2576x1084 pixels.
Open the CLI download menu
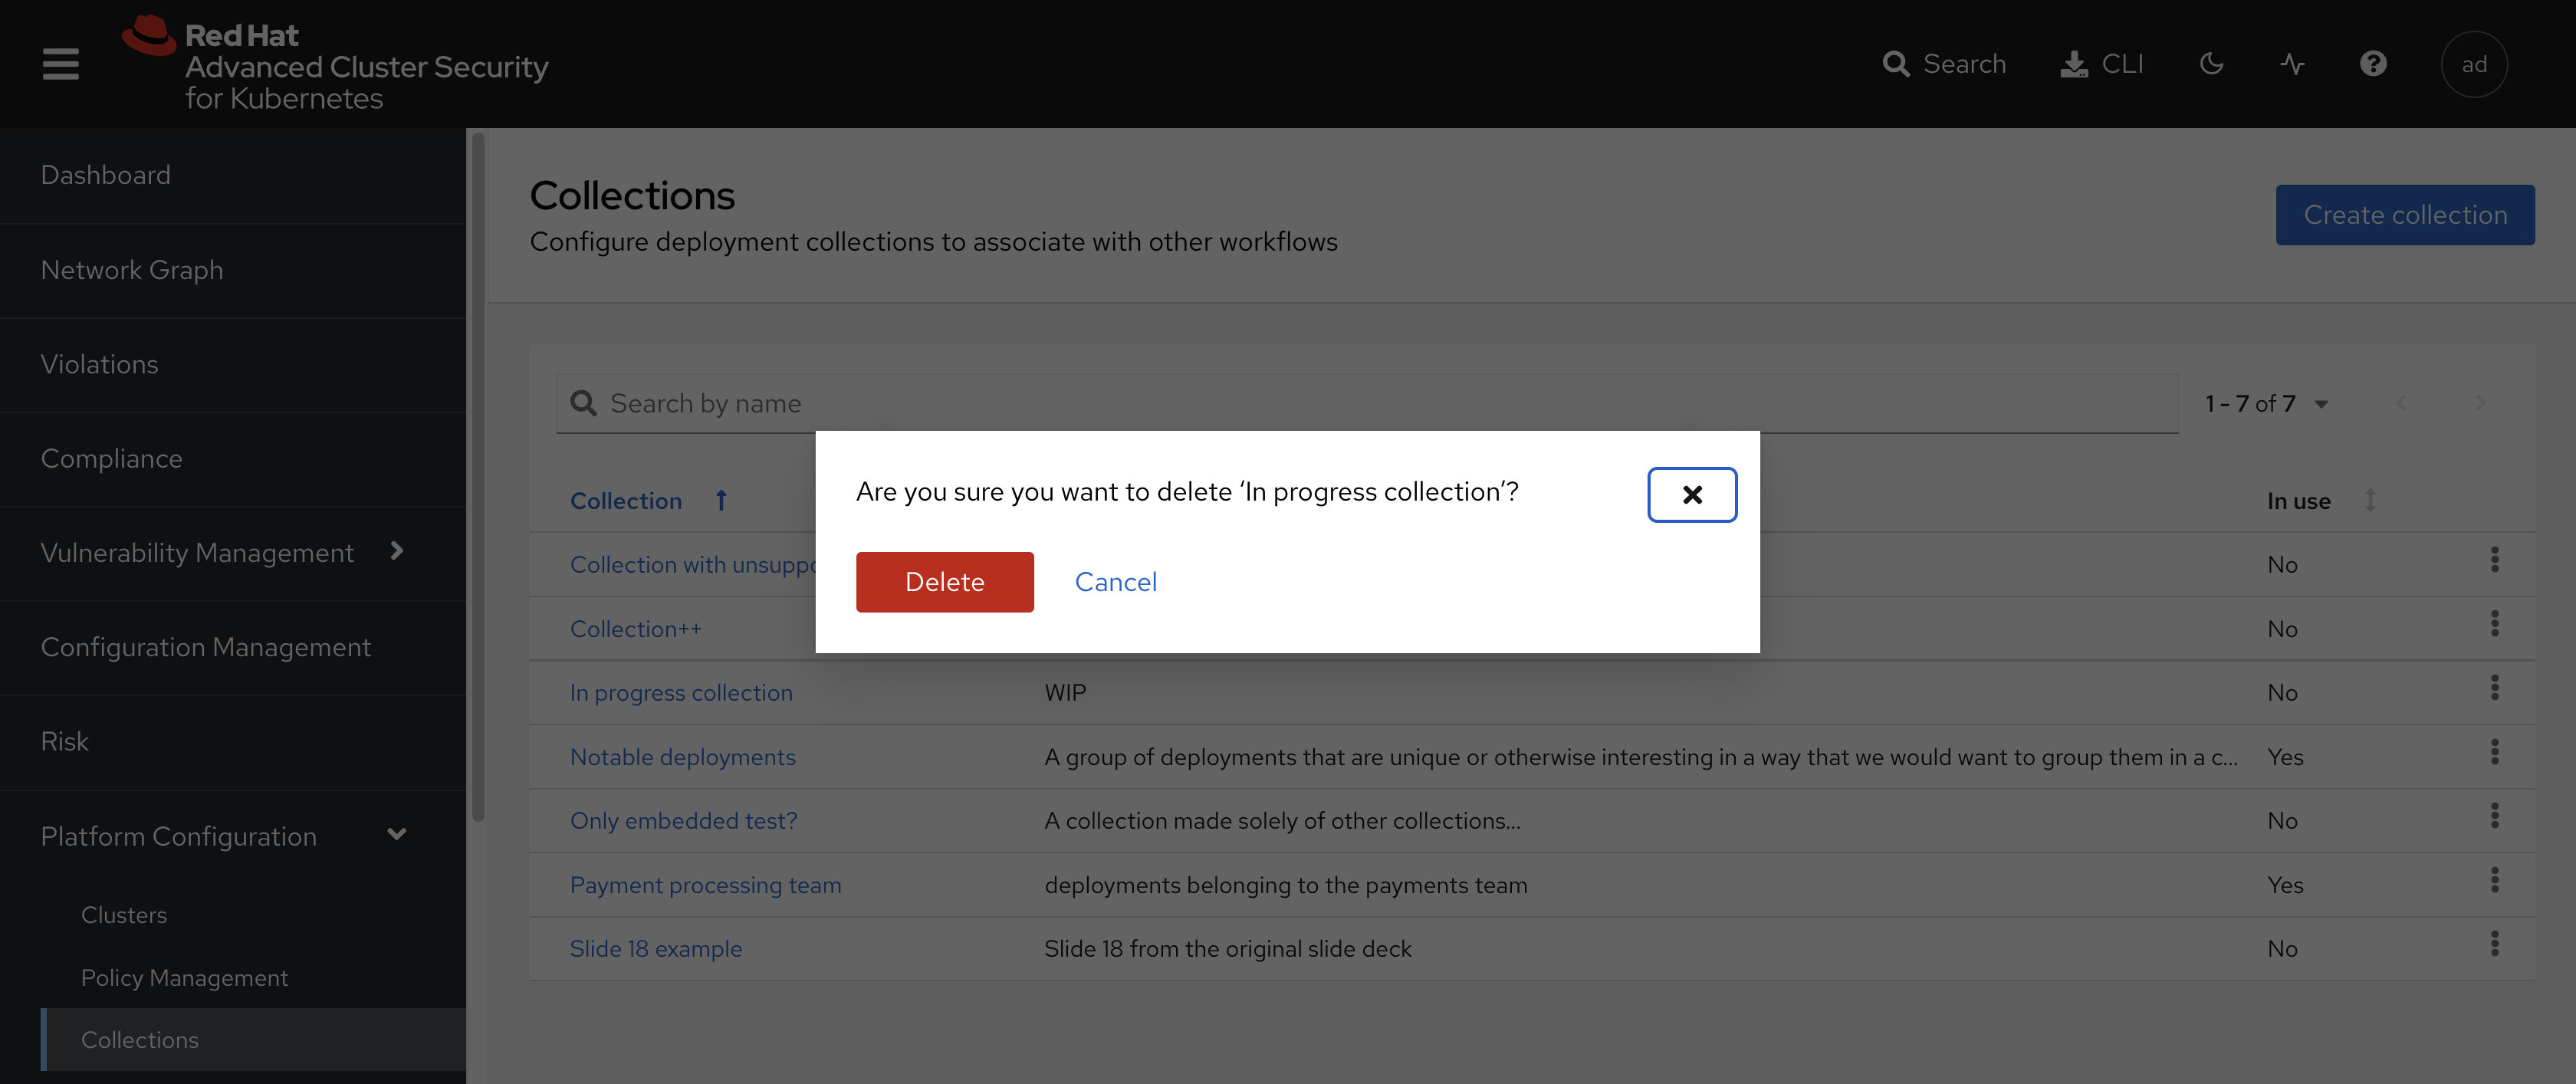coord(2101,64)
